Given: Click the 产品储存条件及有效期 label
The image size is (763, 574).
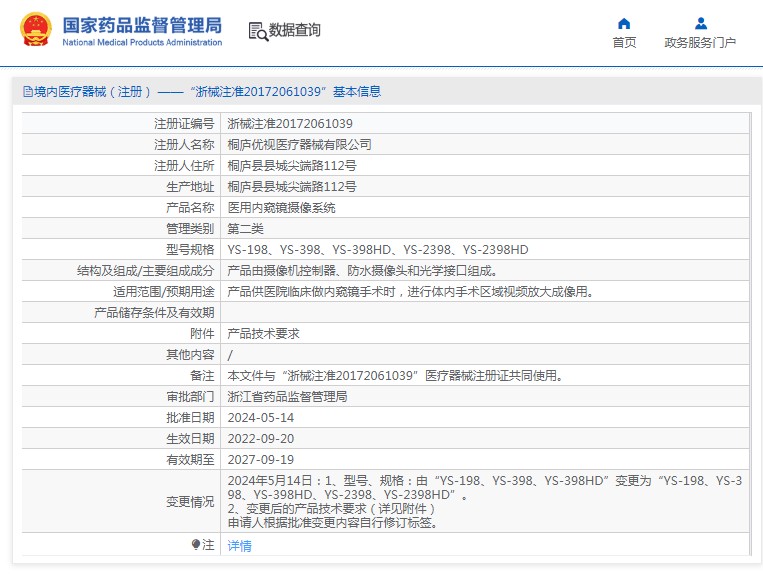Looking at the screenshot, I should click(x=154, y=312).
